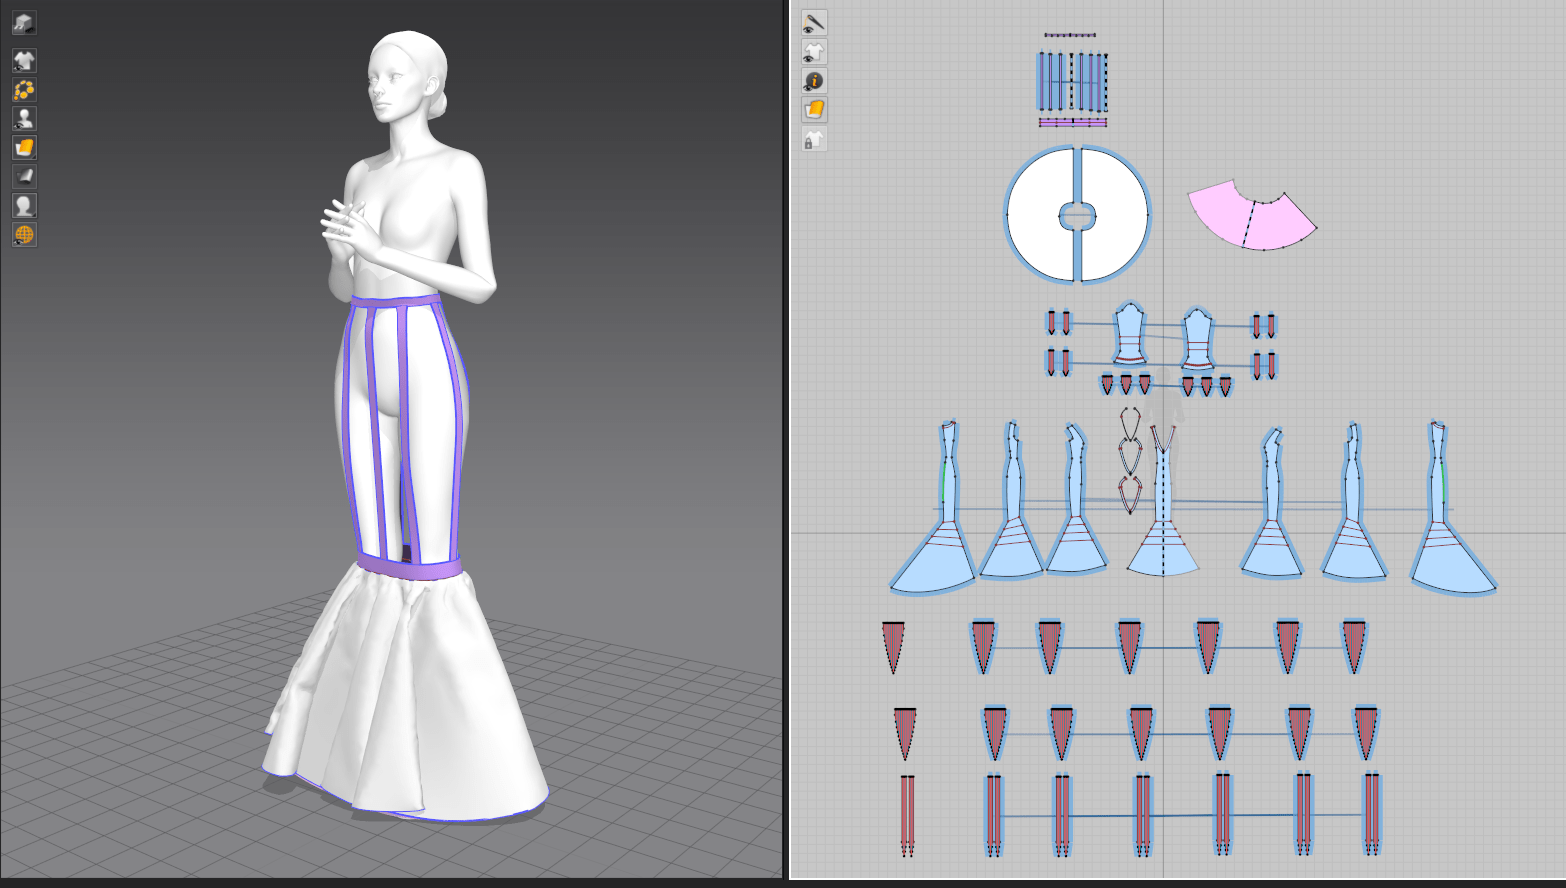1566x888 pixels.
Task: Hide the avatar using the avatar eye icon
Action: click(x=24, y=119)
